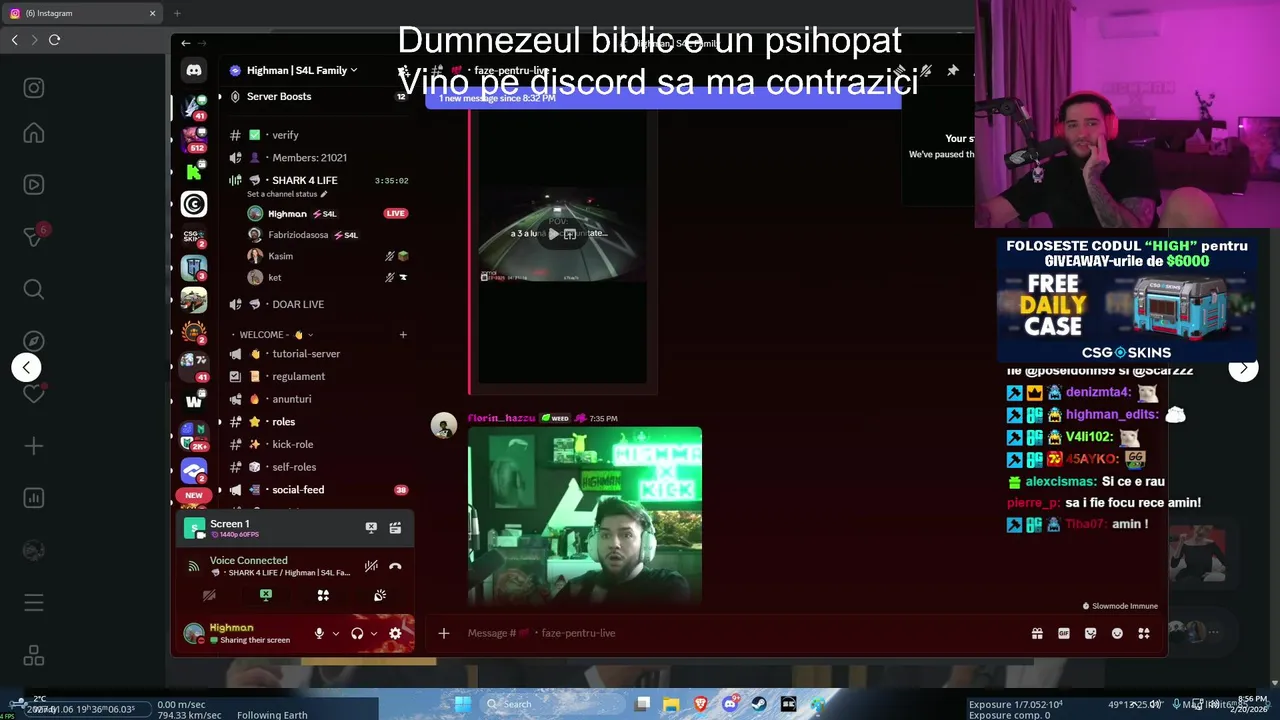Collapse the WELCOME channel category
This screenshot has height=720, width=1280.
pos(270,335)
